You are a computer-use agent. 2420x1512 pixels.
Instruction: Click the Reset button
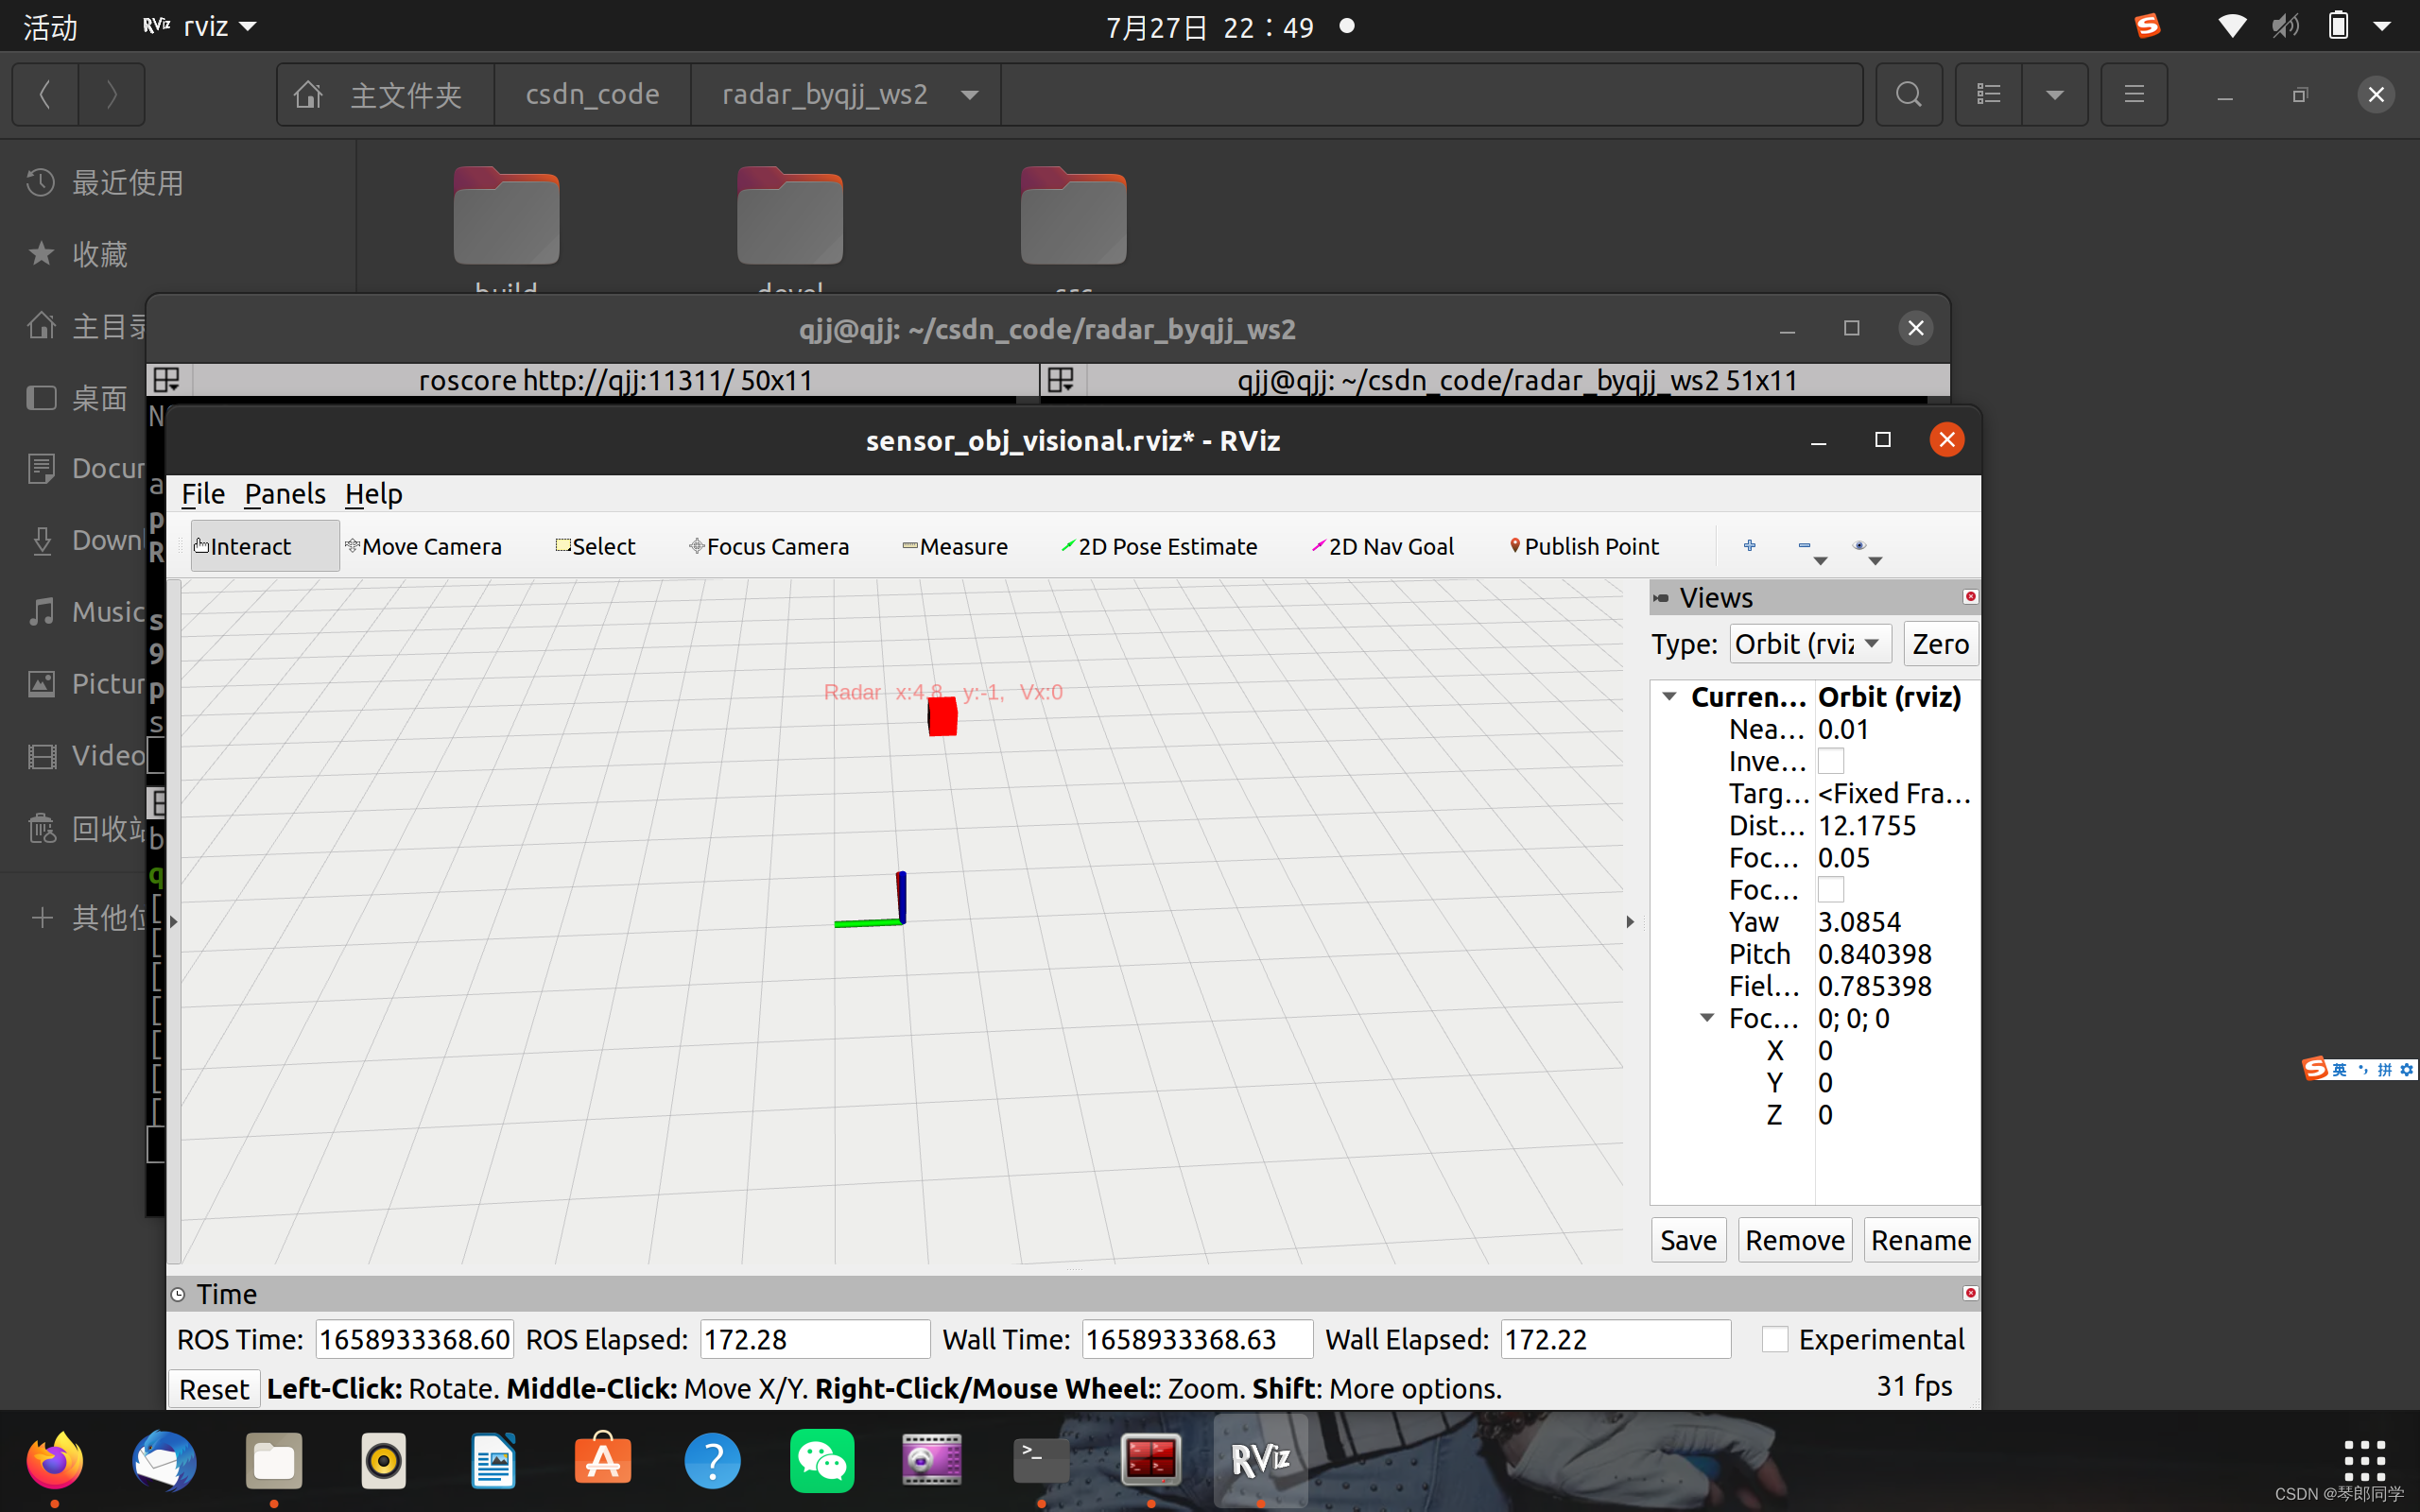(x=214, y=1388)
